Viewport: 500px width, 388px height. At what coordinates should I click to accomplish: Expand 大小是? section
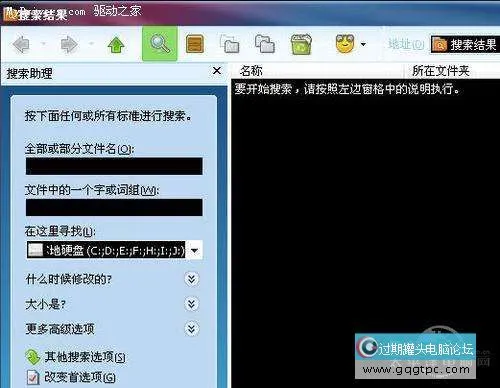click(x=192, y=304)
